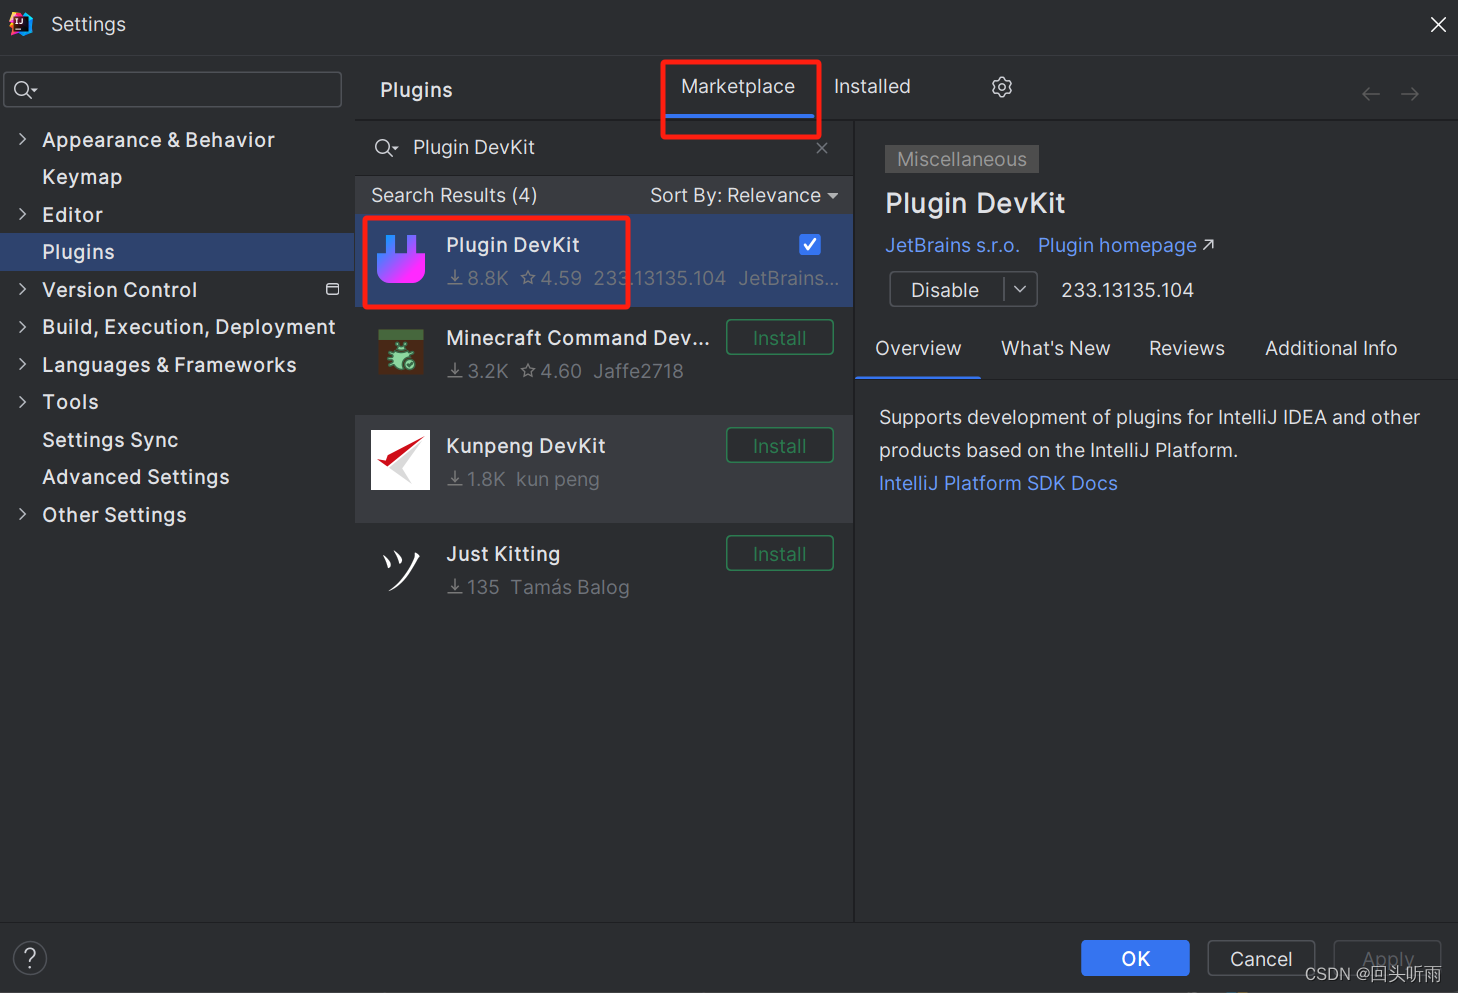Viewport: 1458px width, 993px height.
Task: Expand Build, Execution, Deployment node
Action: click(22, 326)
